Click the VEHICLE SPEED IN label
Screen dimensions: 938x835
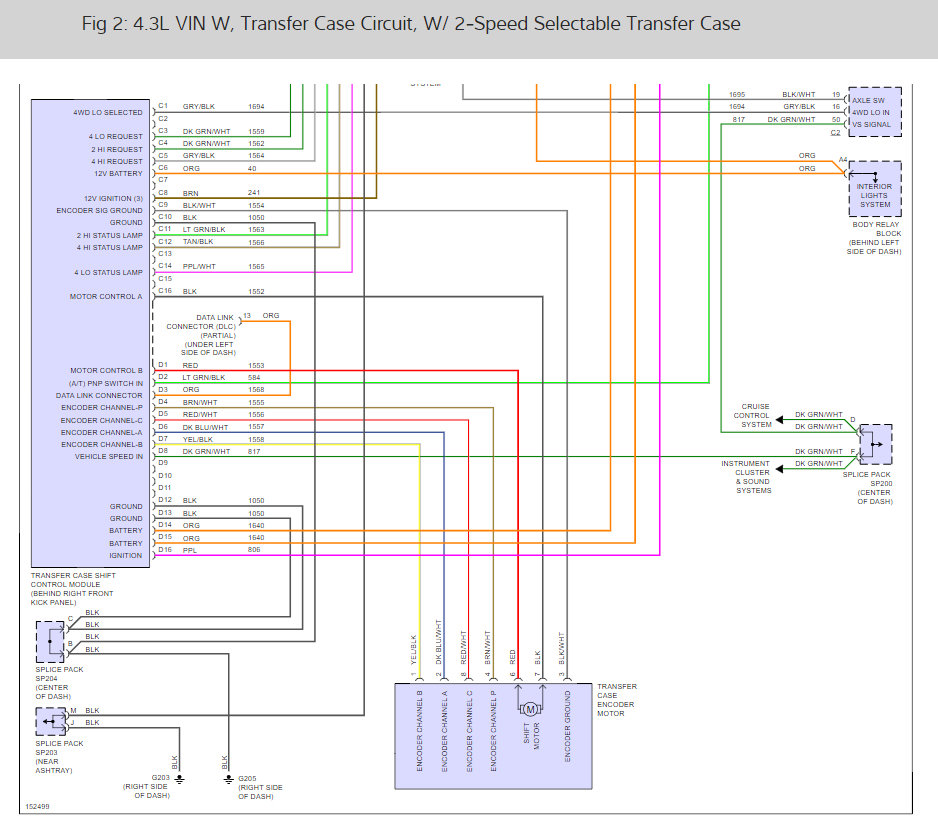pos(109,457)
